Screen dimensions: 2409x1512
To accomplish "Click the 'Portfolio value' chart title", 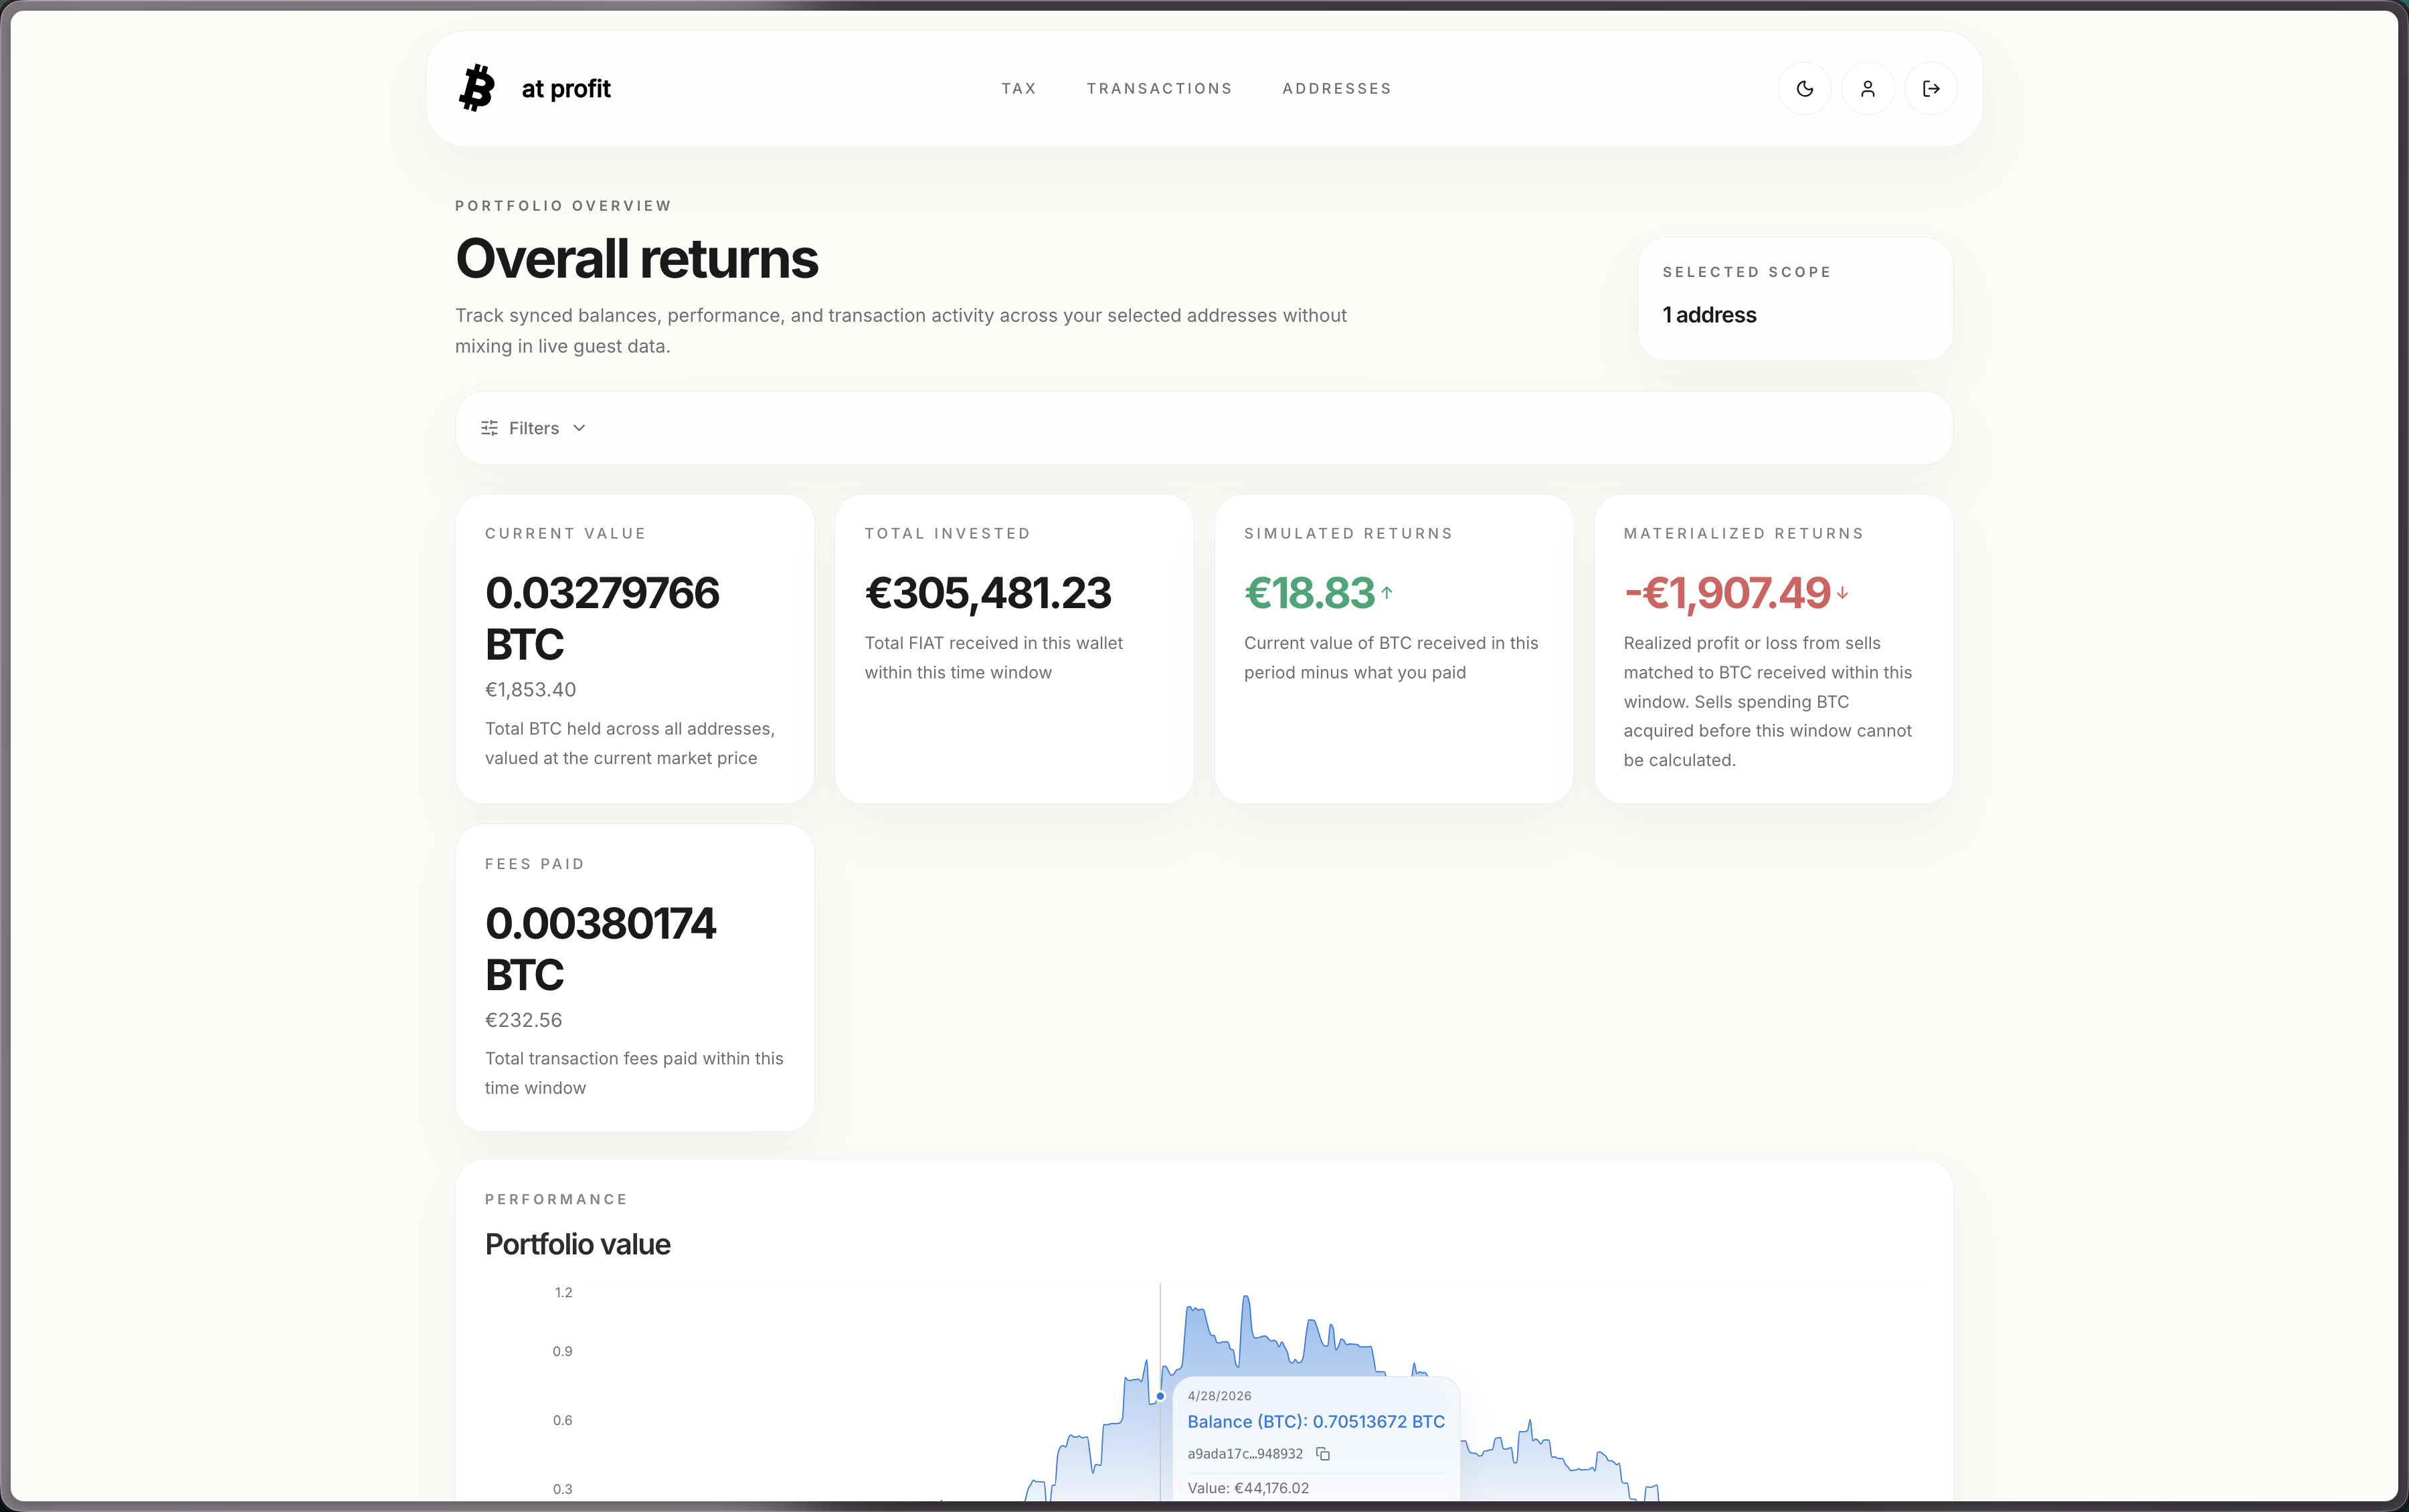I will point(577,1244).
